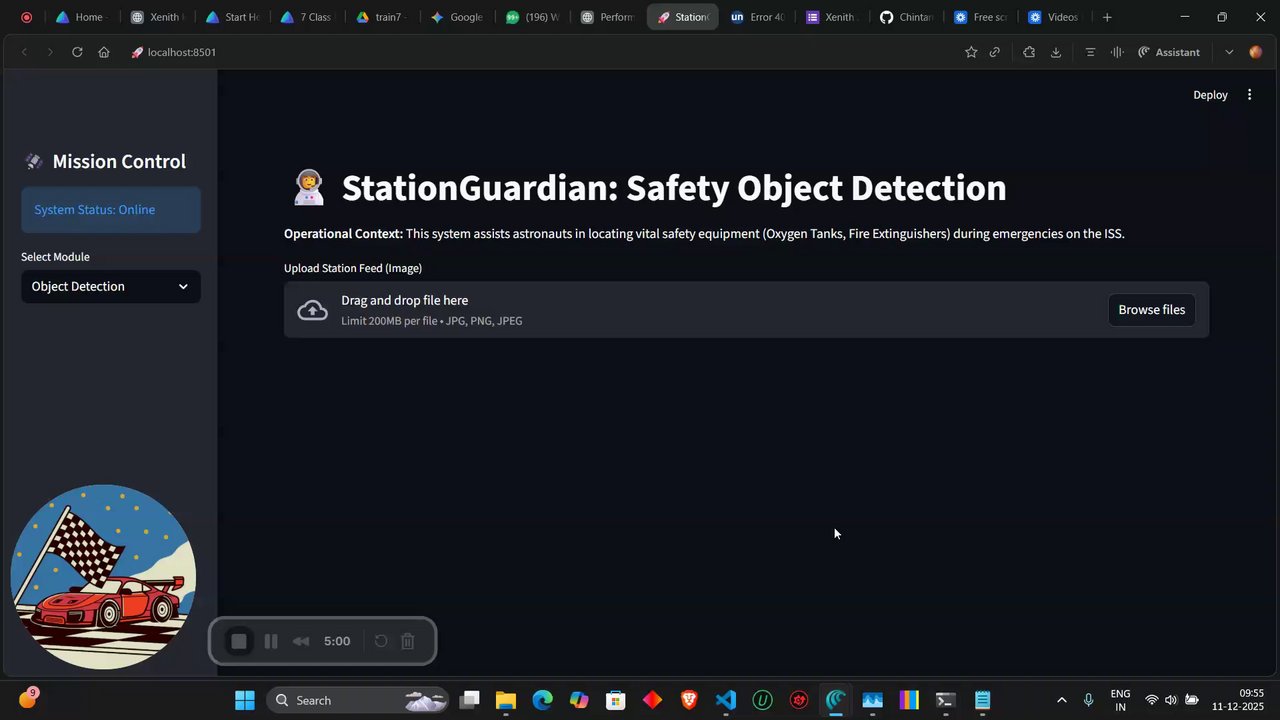Bookmark this page with the star icon
The width and height of the screenshot is (1280, 720).
[x=970, y=52]
